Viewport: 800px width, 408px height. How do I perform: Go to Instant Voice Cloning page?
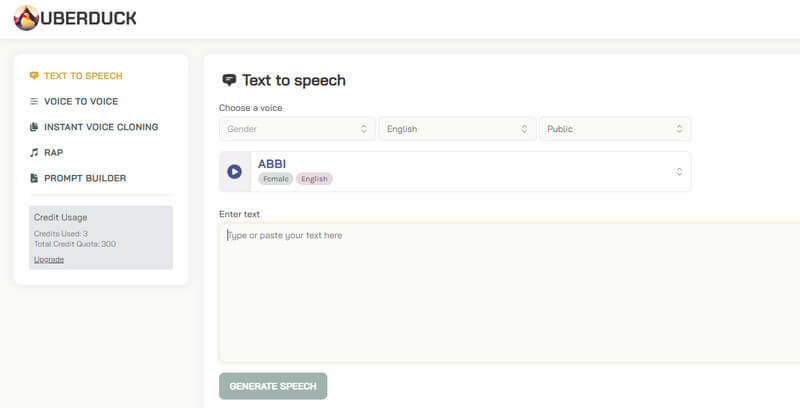(101, 127)
